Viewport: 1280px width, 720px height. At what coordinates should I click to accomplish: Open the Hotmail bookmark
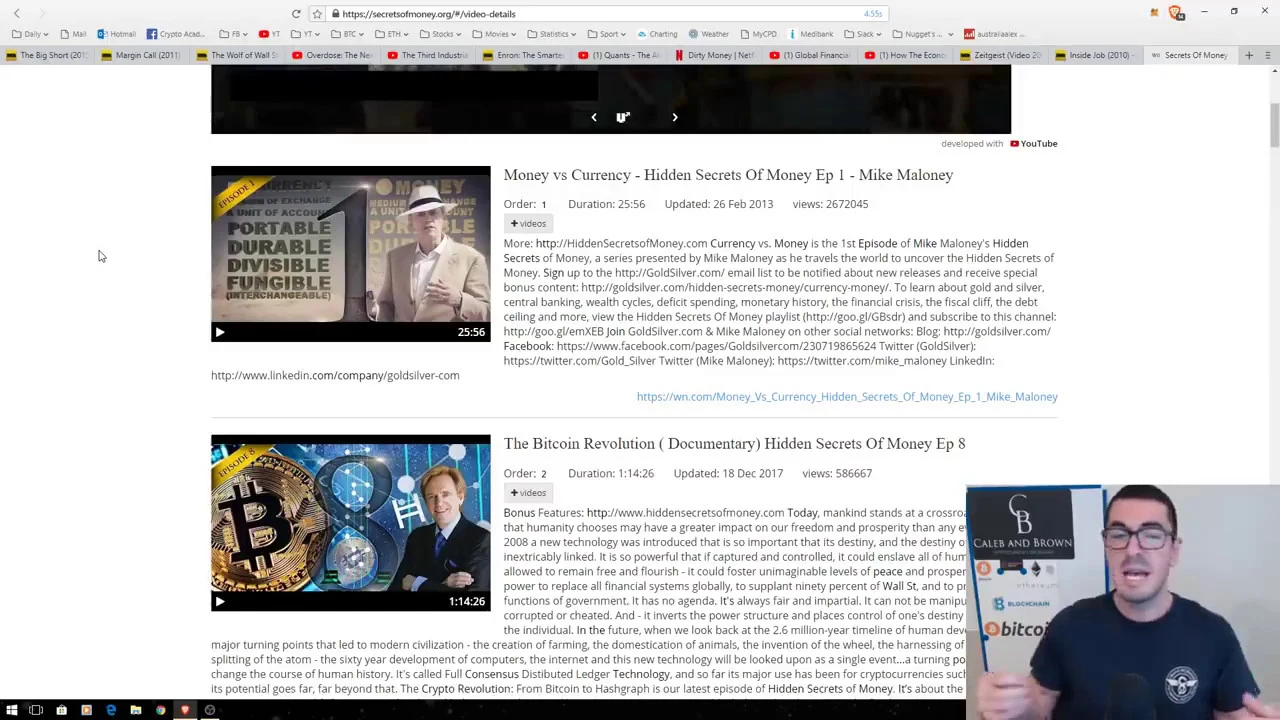(x=116, y=34)
